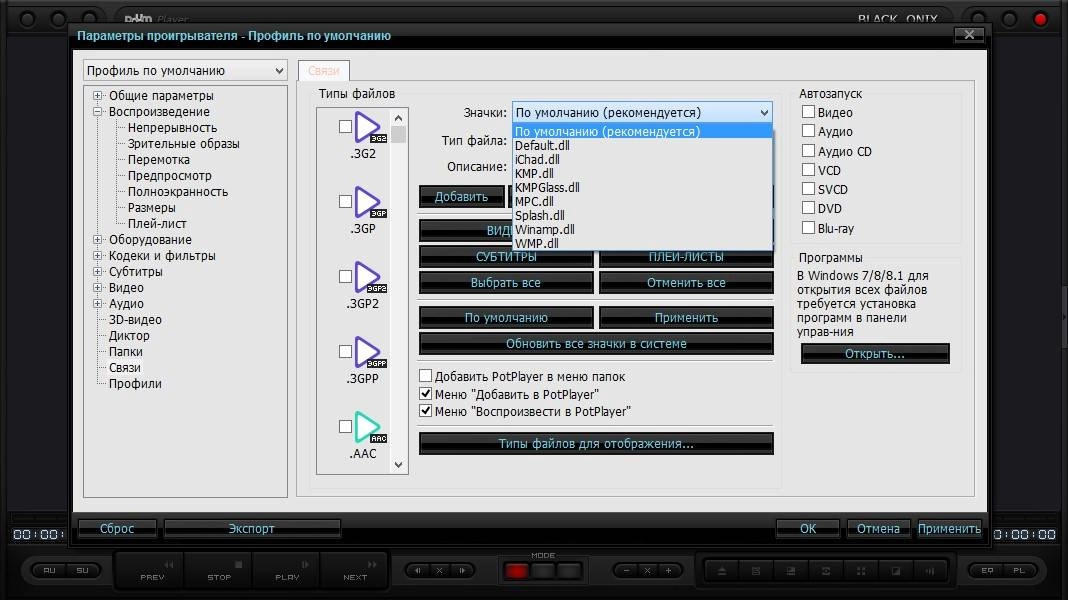
Task: Click the Добавить button
Action: [x=461, y=197]
